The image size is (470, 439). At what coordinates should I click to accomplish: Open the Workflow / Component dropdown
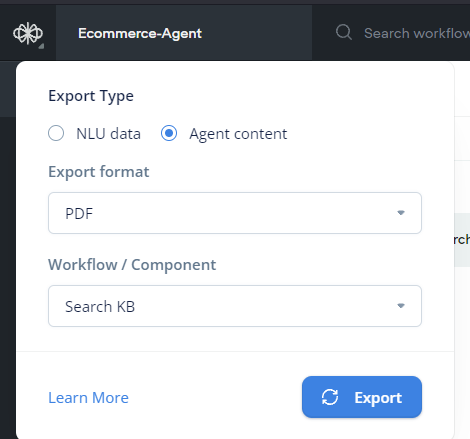235,306
